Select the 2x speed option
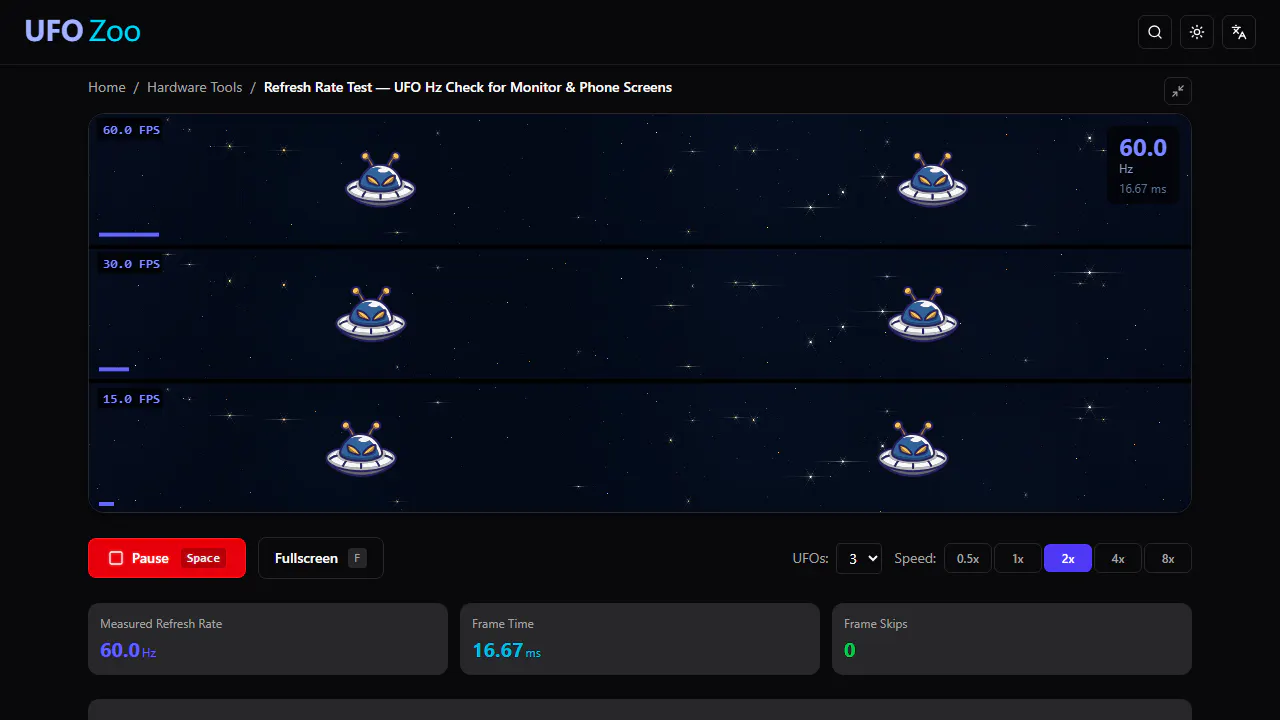 click(x=1068, y=558)
